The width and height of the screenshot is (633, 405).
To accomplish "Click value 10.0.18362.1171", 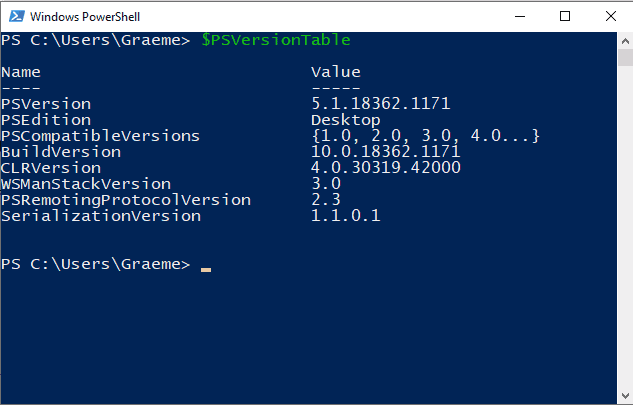I will pos(386,152).
